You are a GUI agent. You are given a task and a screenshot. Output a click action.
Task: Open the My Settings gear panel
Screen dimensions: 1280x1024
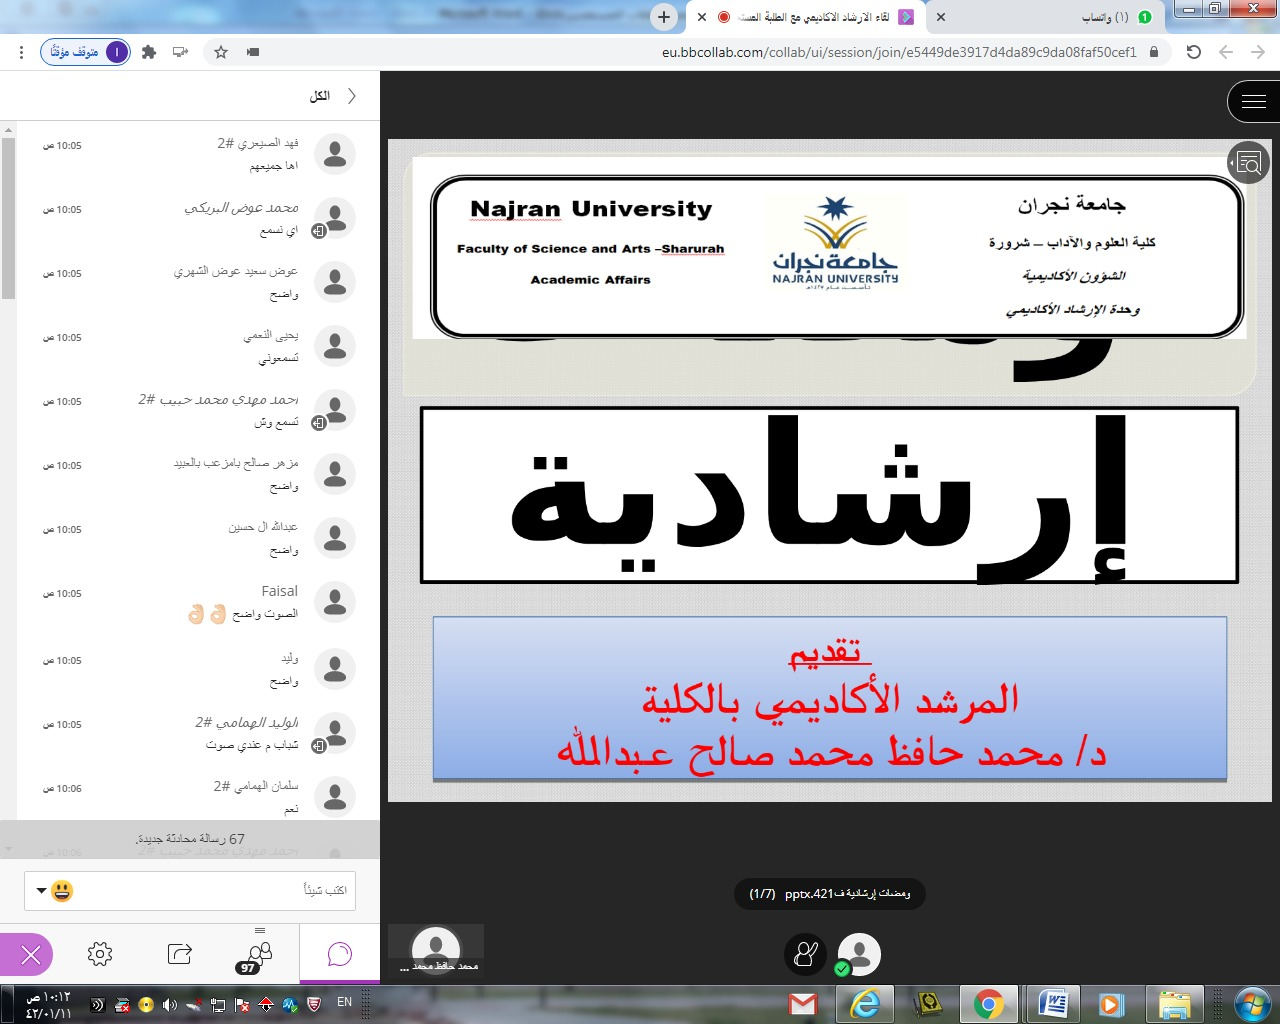click(x=100, y=954)
